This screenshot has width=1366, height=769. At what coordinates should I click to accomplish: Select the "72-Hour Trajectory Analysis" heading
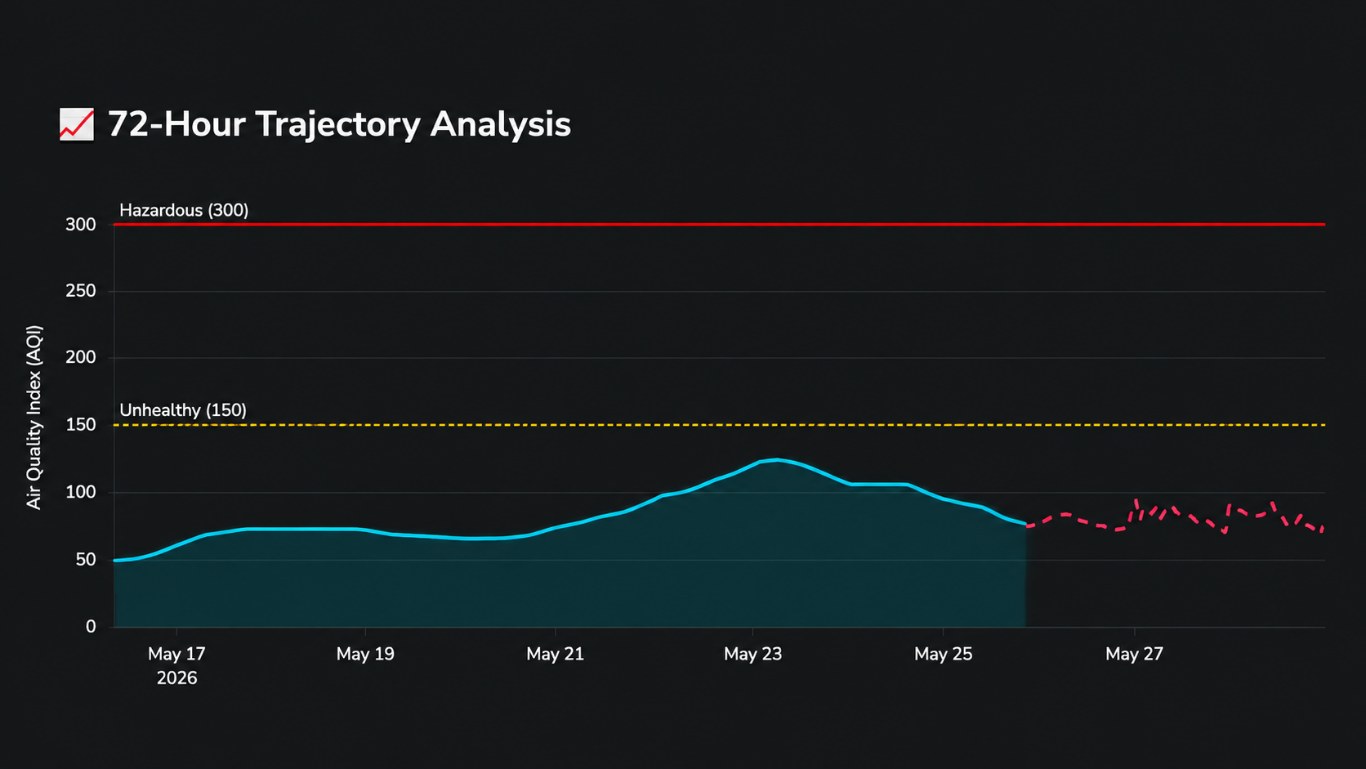coord(339,125)
